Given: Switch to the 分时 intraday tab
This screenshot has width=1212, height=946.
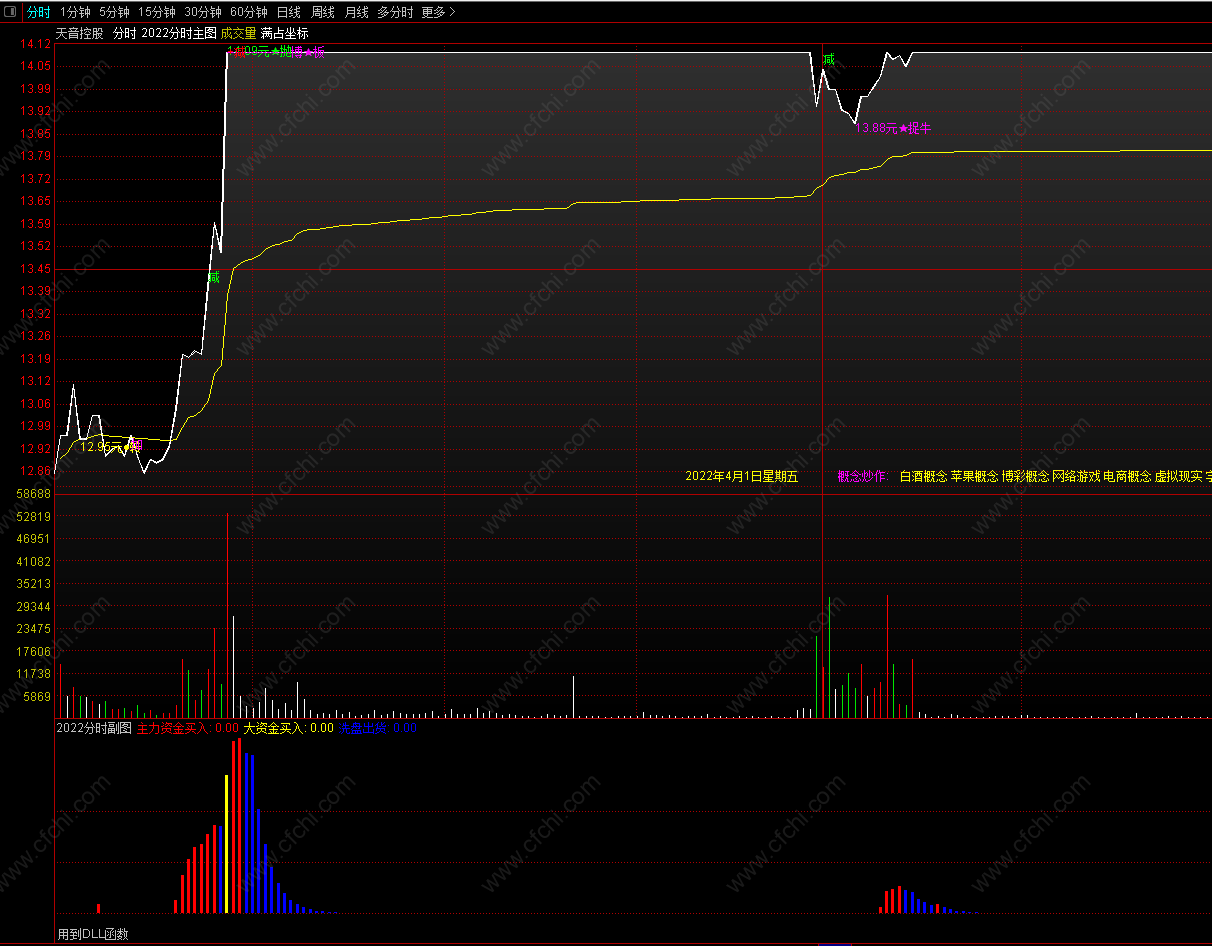Looking at the screenshot, I should [38, 12].
